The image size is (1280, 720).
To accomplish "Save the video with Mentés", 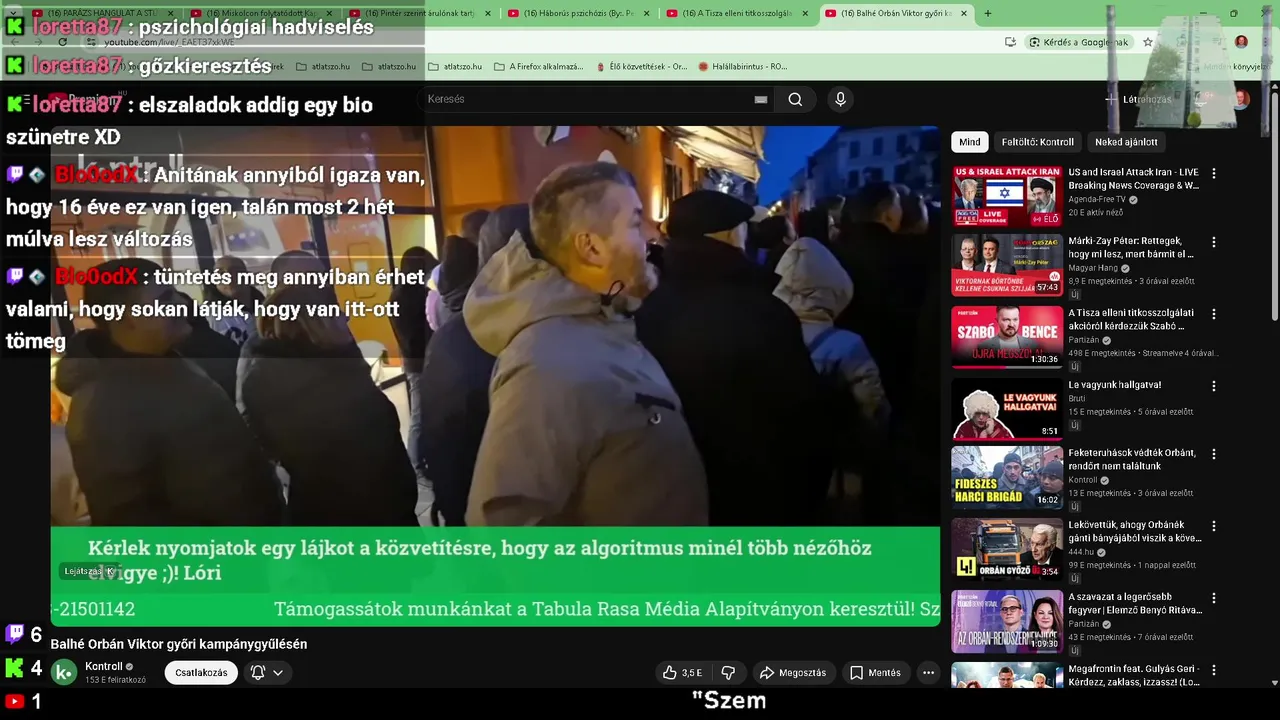I will [x=875, y=673].
